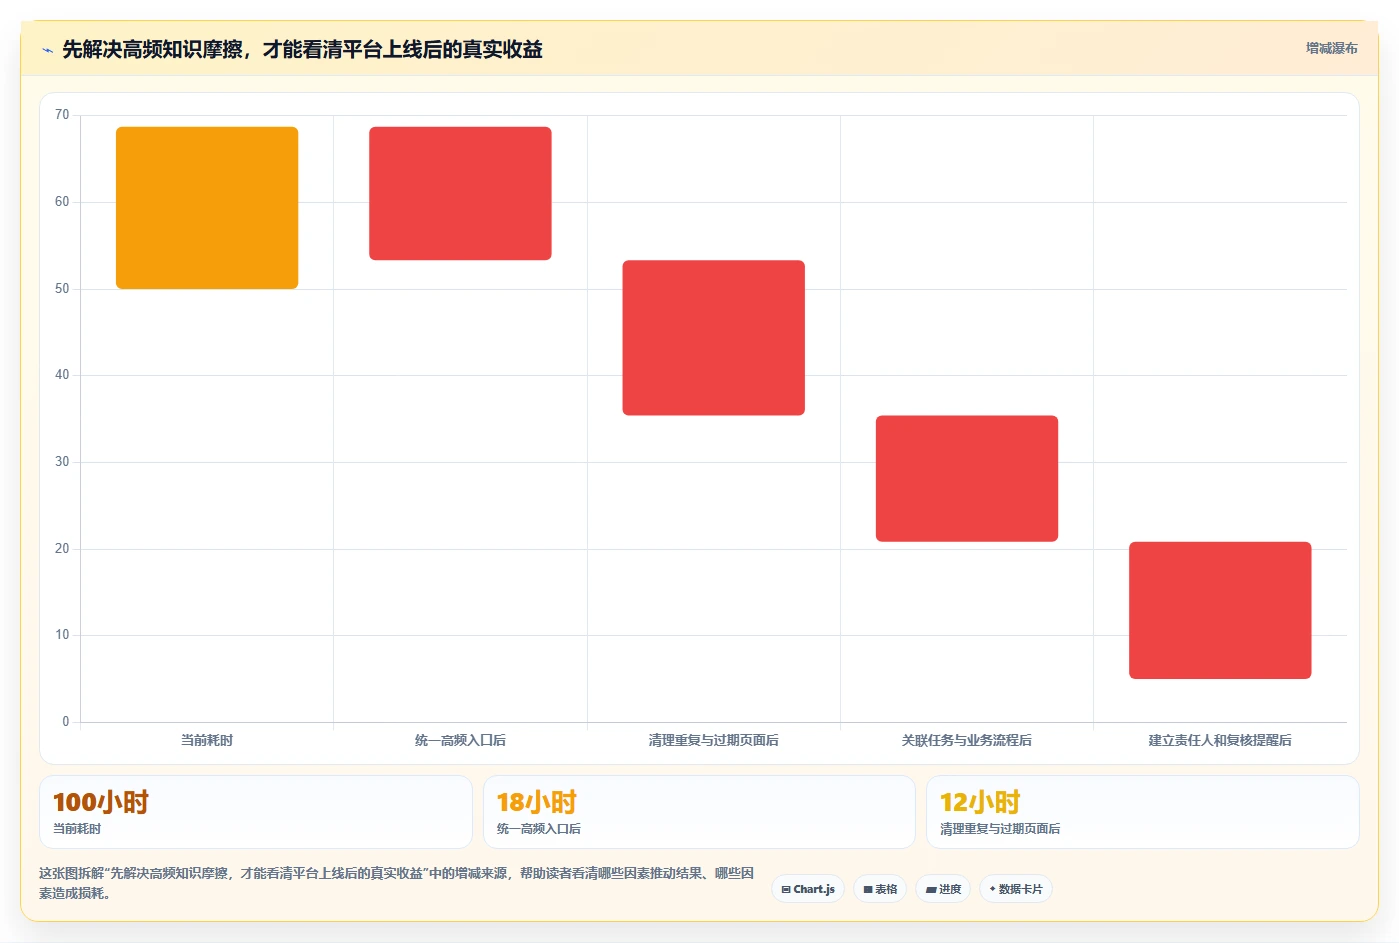The image size is (1399, 943).
Task: Select the Chart.js tag chip
Action: 808,889
